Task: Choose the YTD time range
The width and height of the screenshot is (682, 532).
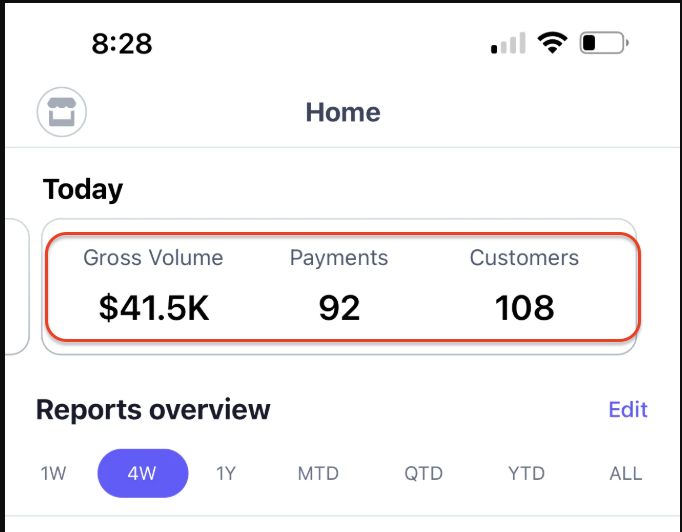Action: click(x=525, y=473)
